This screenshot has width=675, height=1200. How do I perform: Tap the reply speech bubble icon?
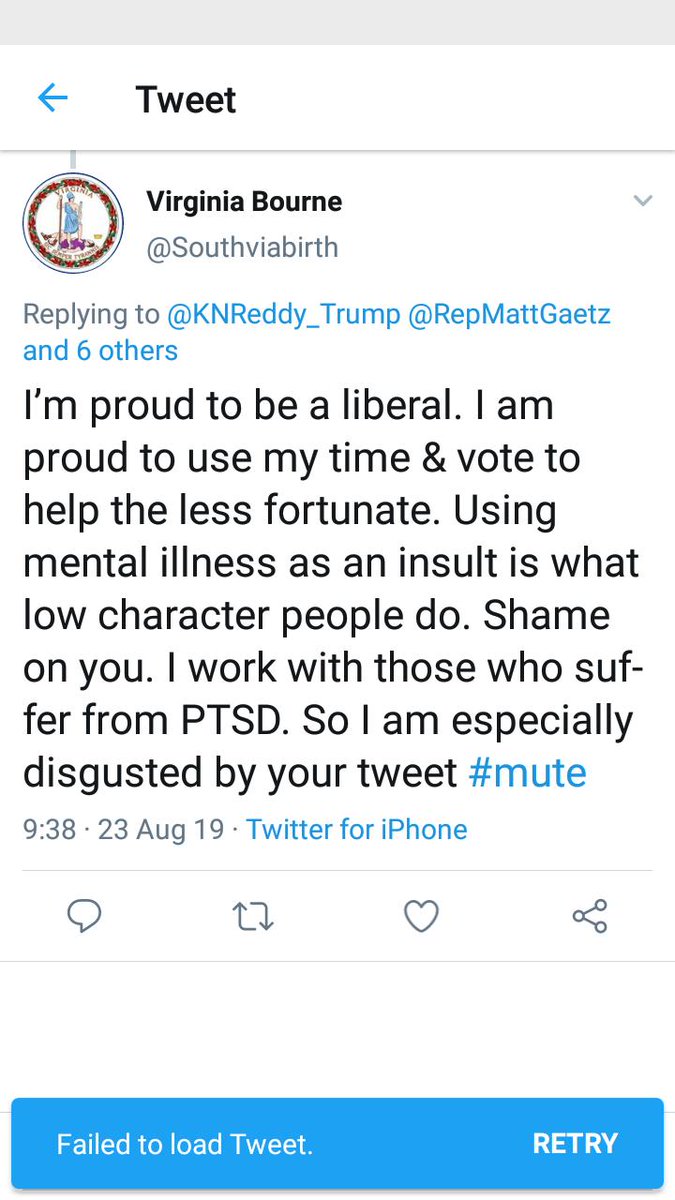(x=84, y=916)
